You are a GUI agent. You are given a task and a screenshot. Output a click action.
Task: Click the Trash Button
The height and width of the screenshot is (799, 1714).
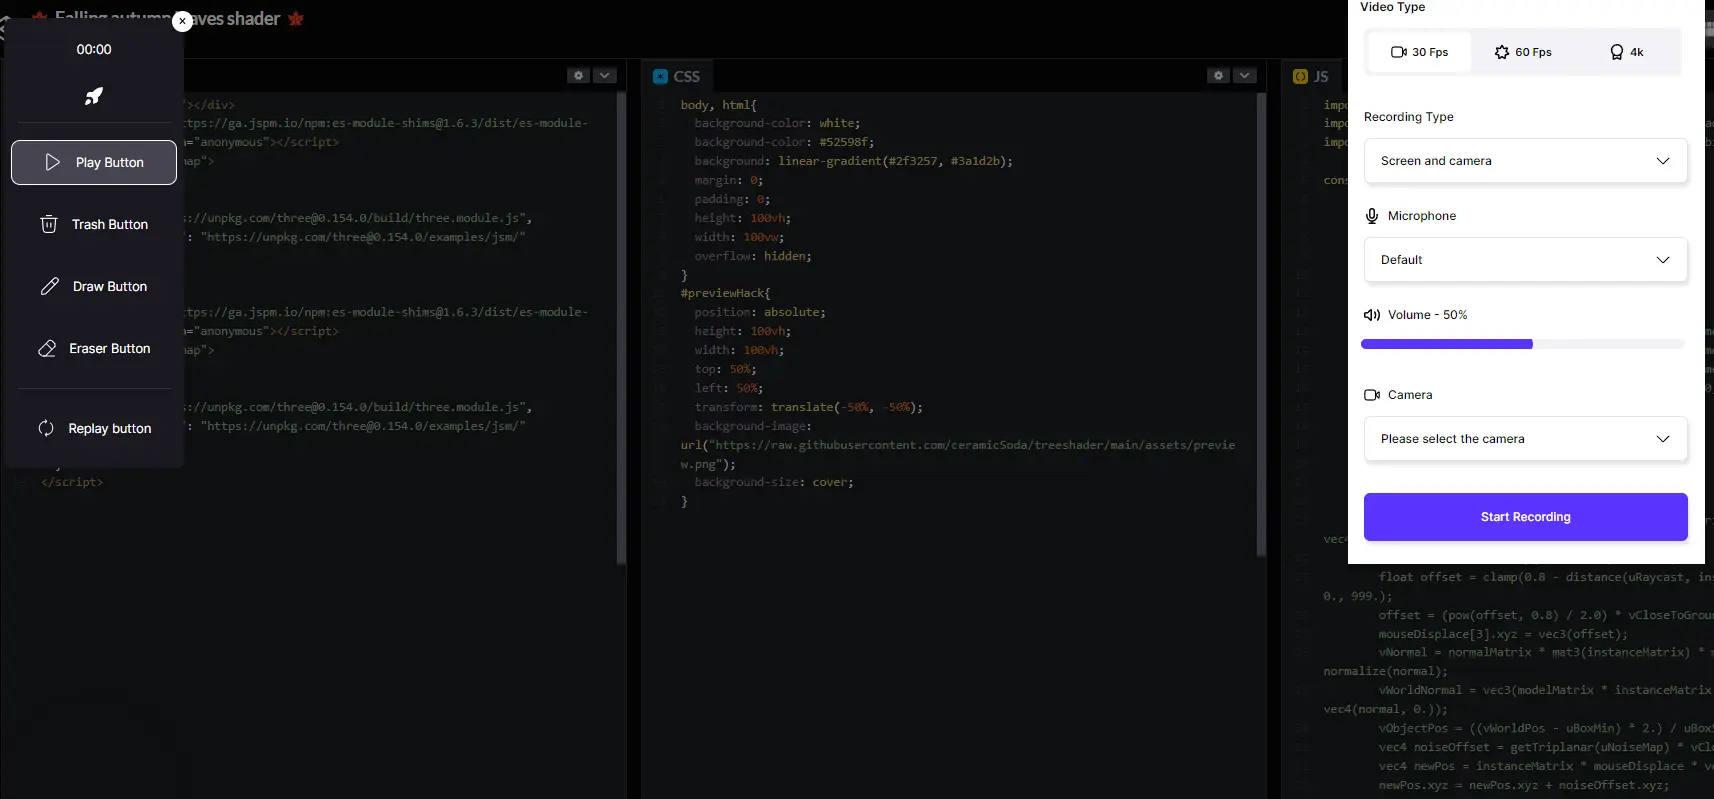pyautogui.click(x=94, y=225)
